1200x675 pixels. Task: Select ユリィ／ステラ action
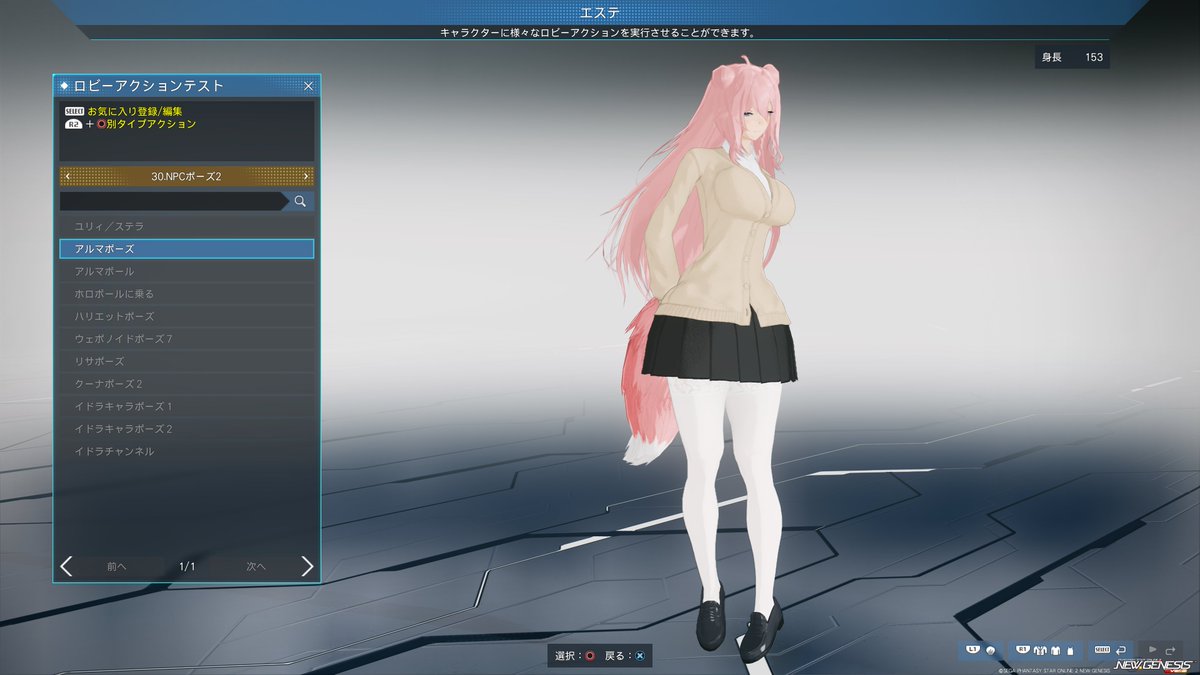click(187, 226)
